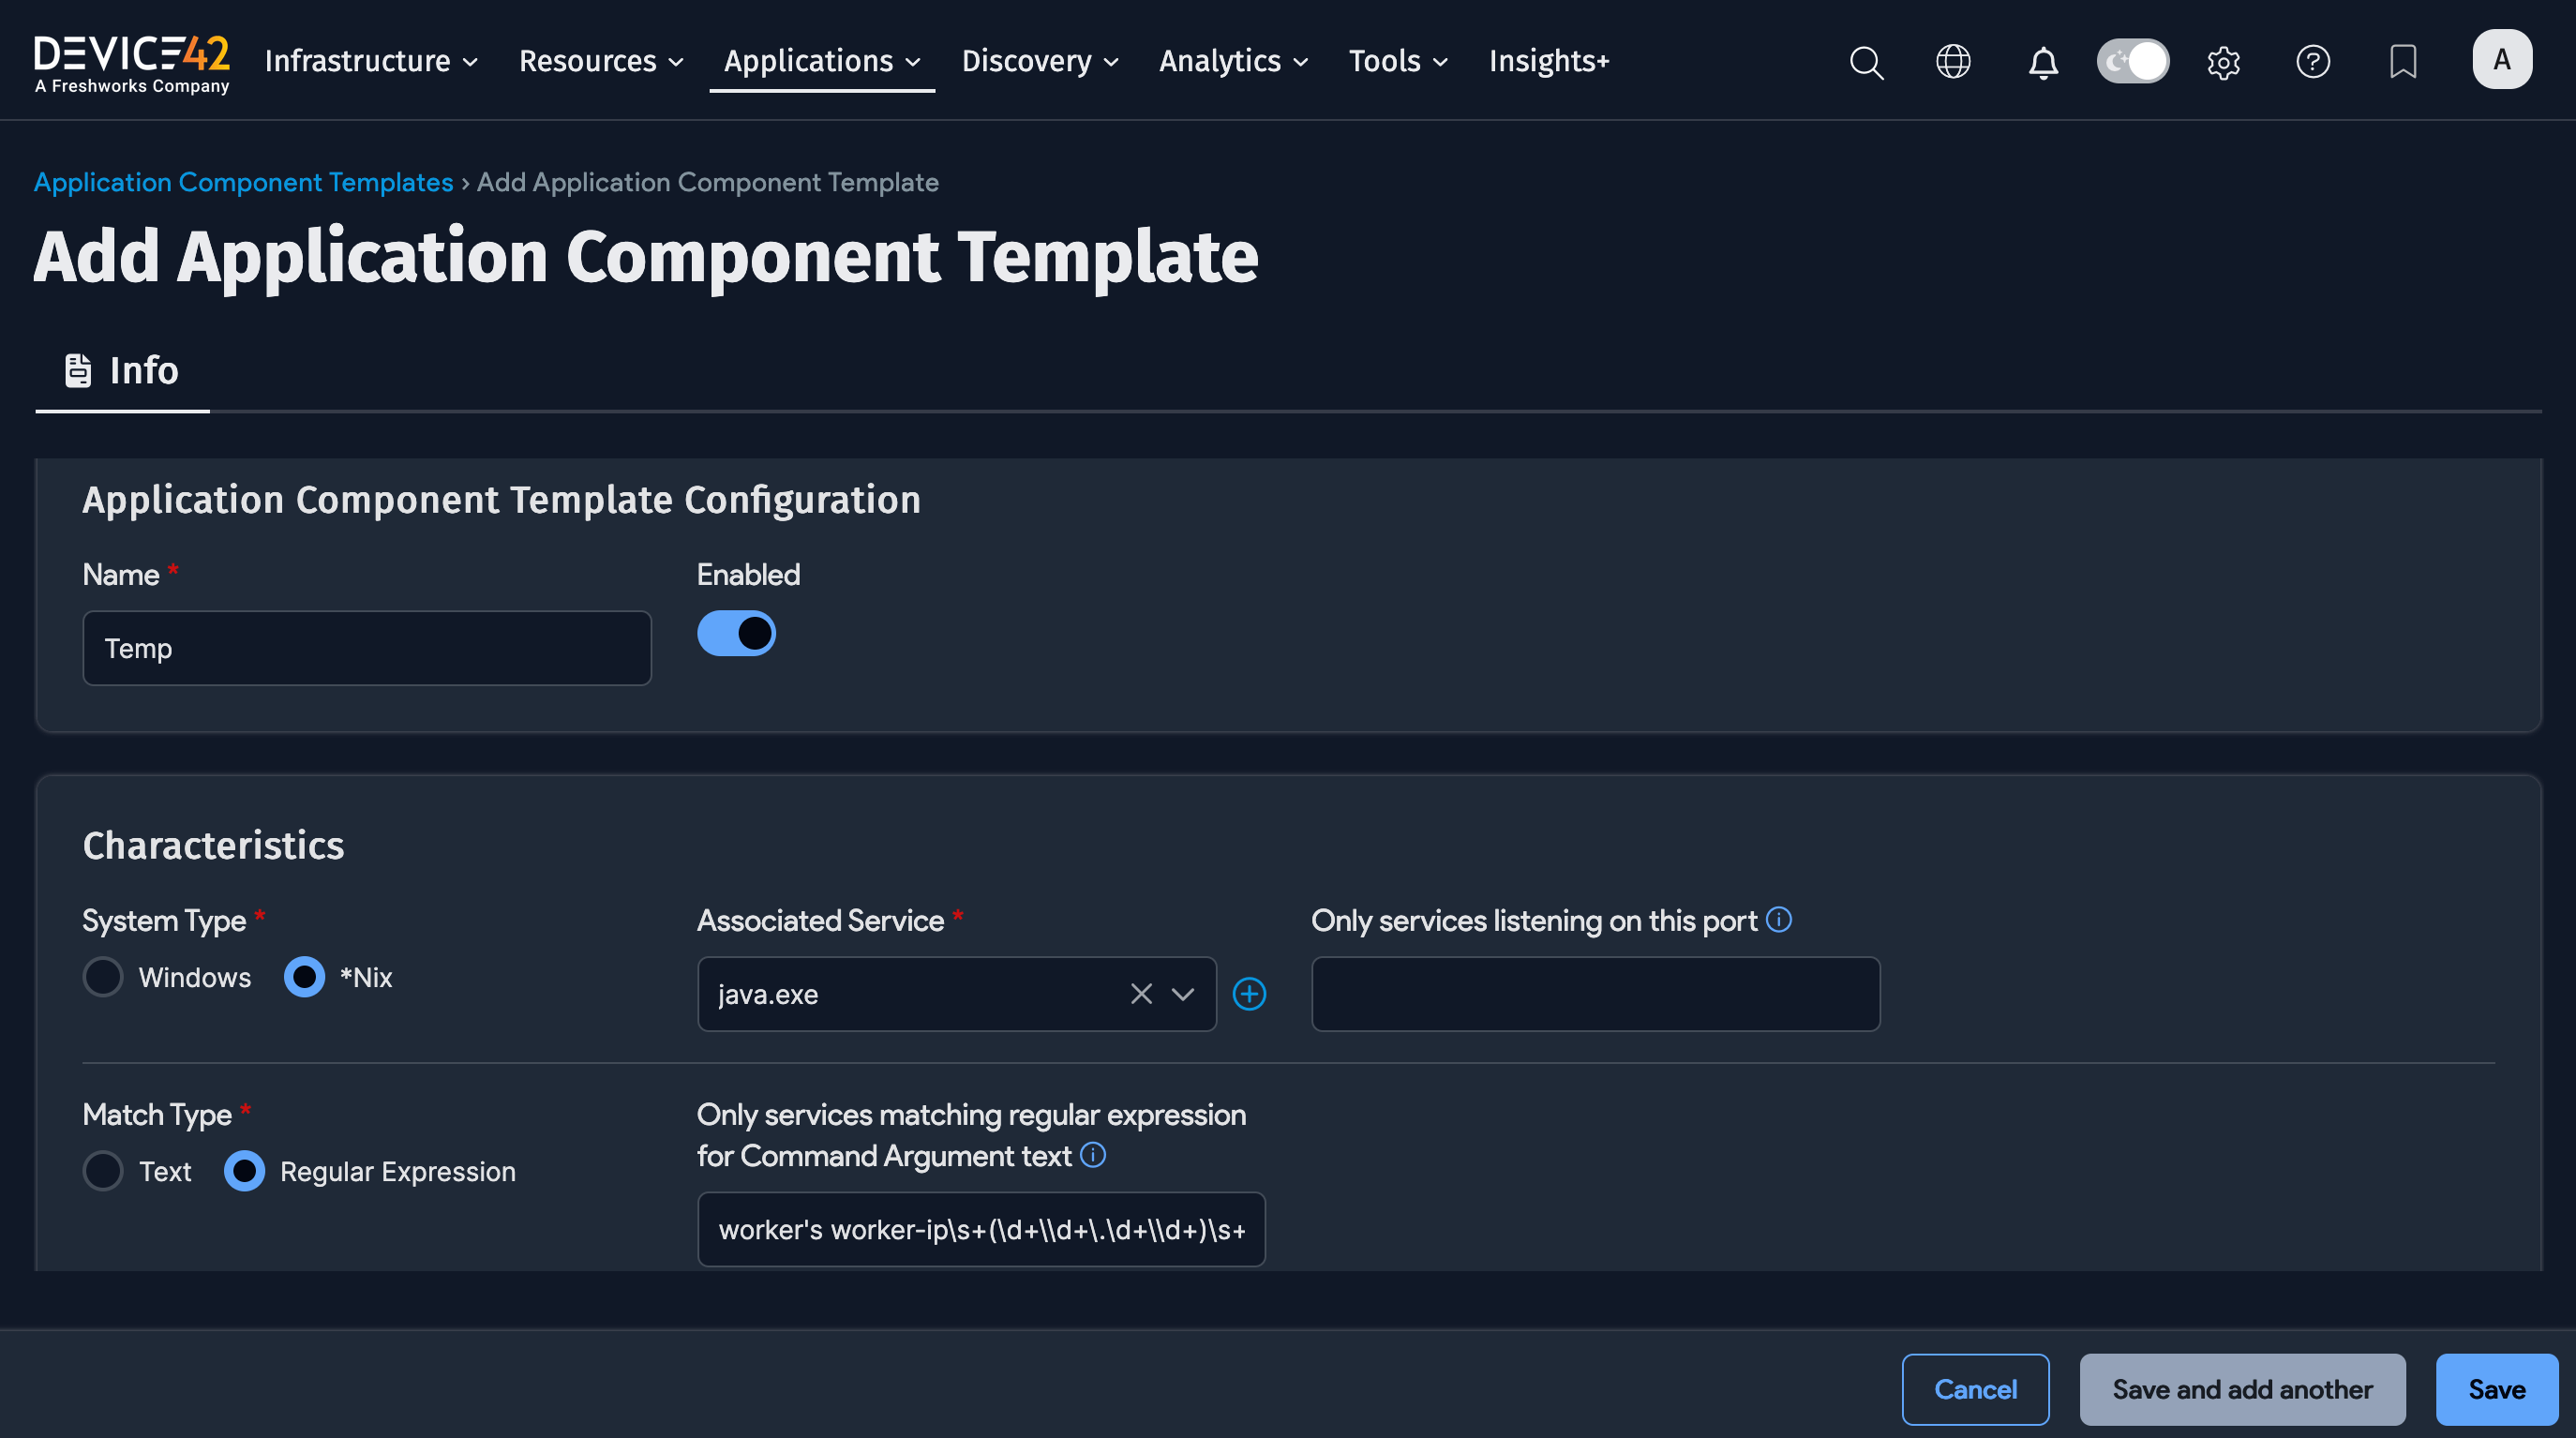This screenshot has width=2576, height=1438.
Task: Open the Insights+ menu item
Action: [x=1549, y=61]
